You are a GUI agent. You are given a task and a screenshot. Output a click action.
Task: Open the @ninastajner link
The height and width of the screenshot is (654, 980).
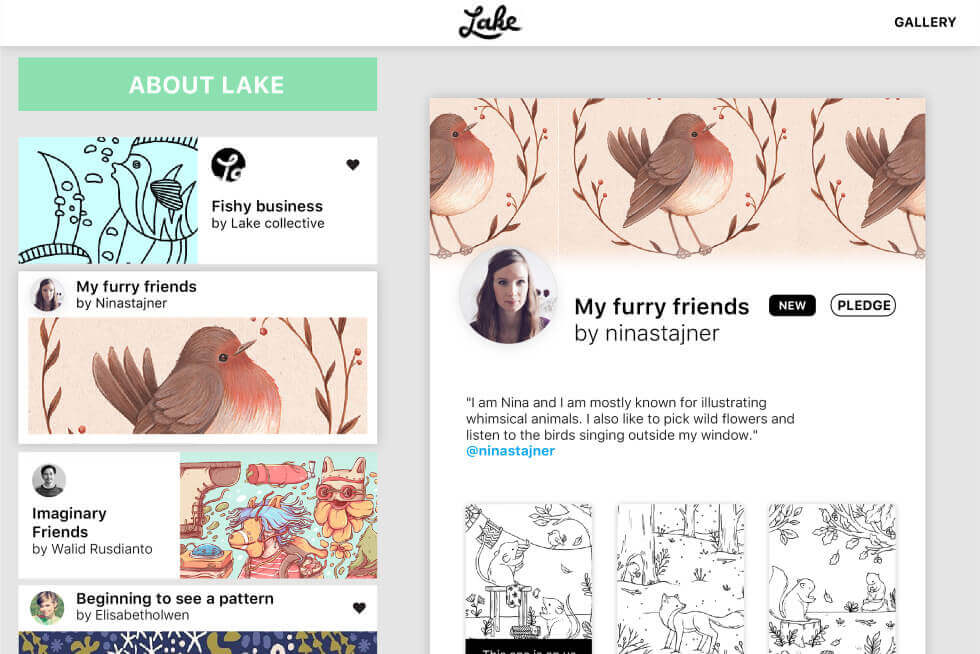[x=510, y=451]
